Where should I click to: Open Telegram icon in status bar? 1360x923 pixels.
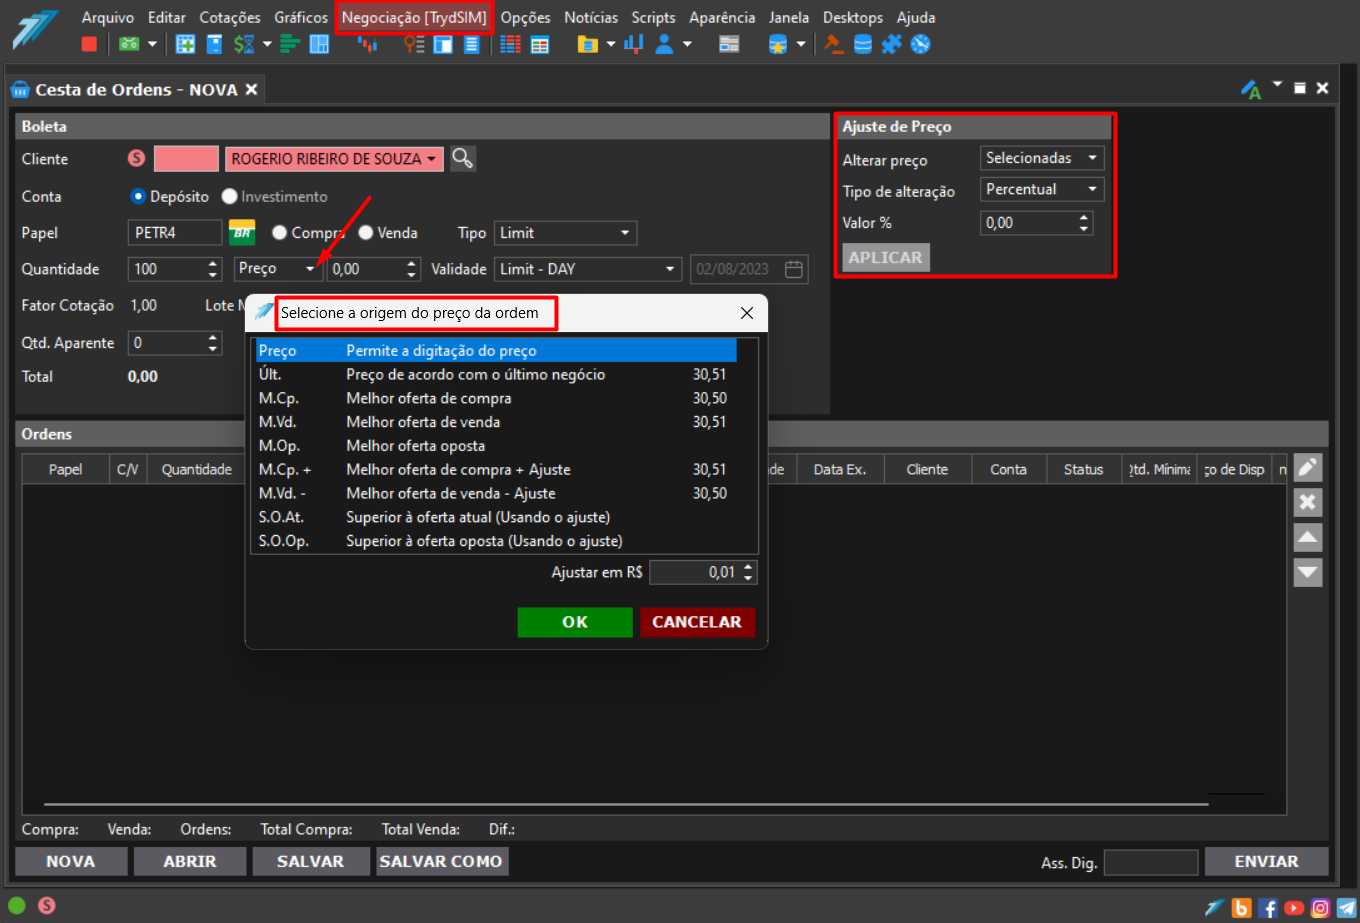pos(1346,908)
